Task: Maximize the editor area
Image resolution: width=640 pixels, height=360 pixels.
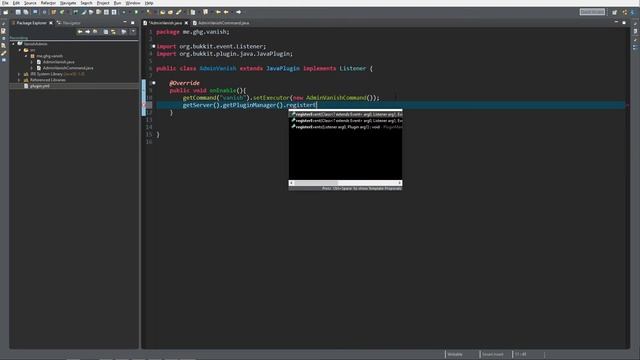Action: pos(624,23)
